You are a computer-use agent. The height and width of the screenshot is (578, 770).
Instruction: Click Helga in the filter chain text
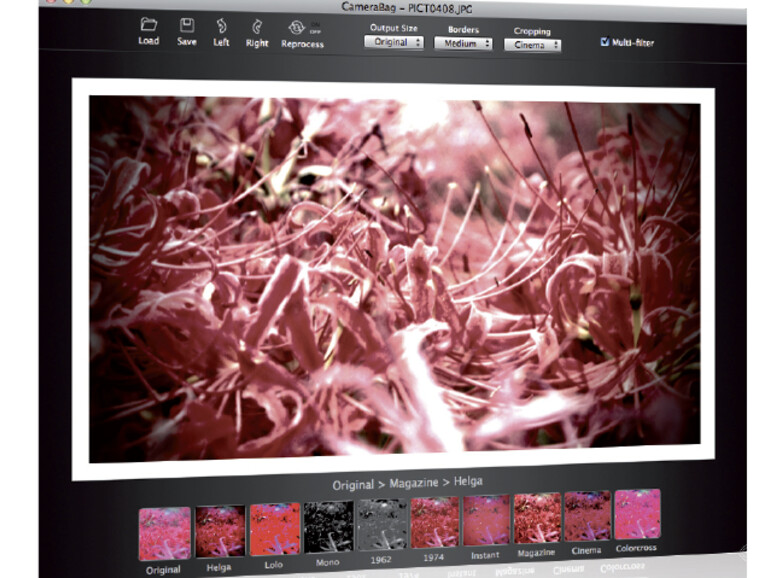click(x=468, y=481)
